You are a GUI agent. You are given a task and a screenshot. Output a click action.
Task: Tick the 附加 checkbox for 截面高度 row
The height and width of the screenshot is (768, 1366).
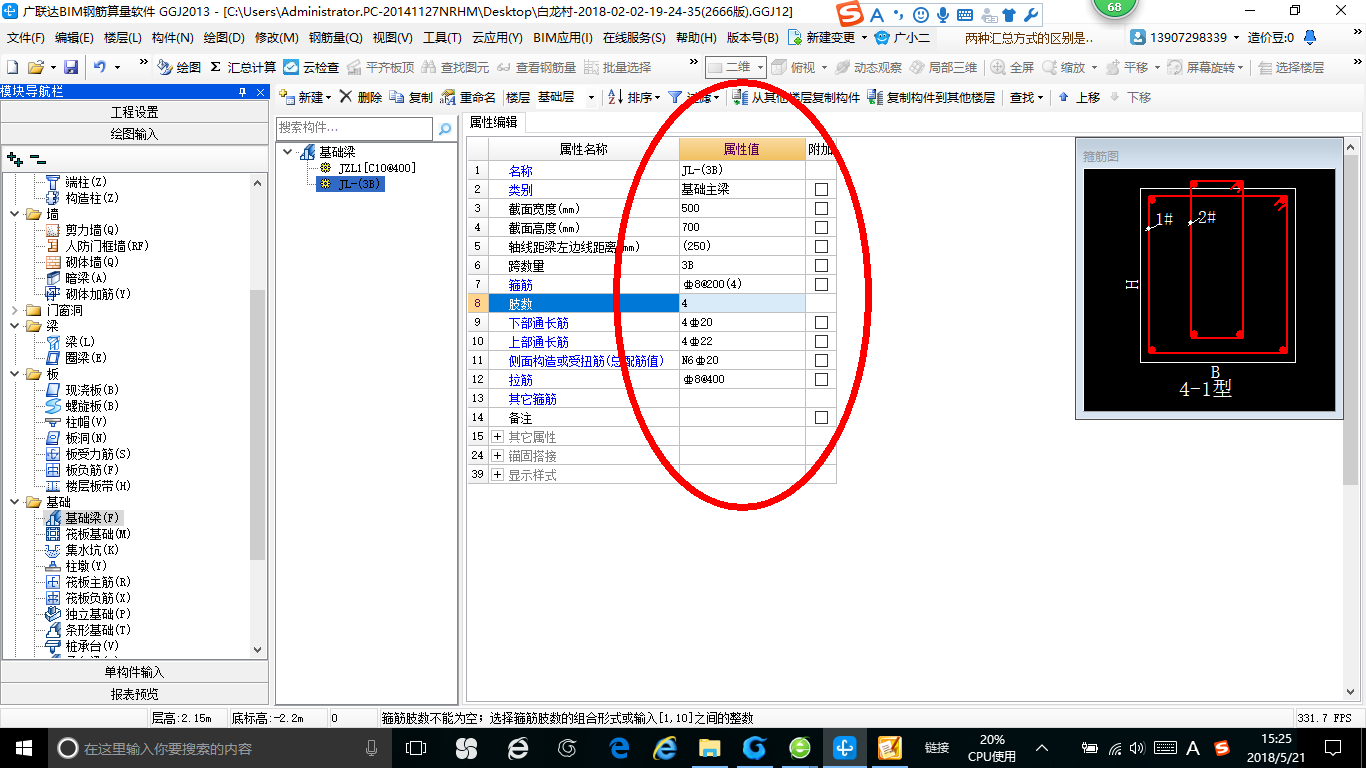pos(821,227)
